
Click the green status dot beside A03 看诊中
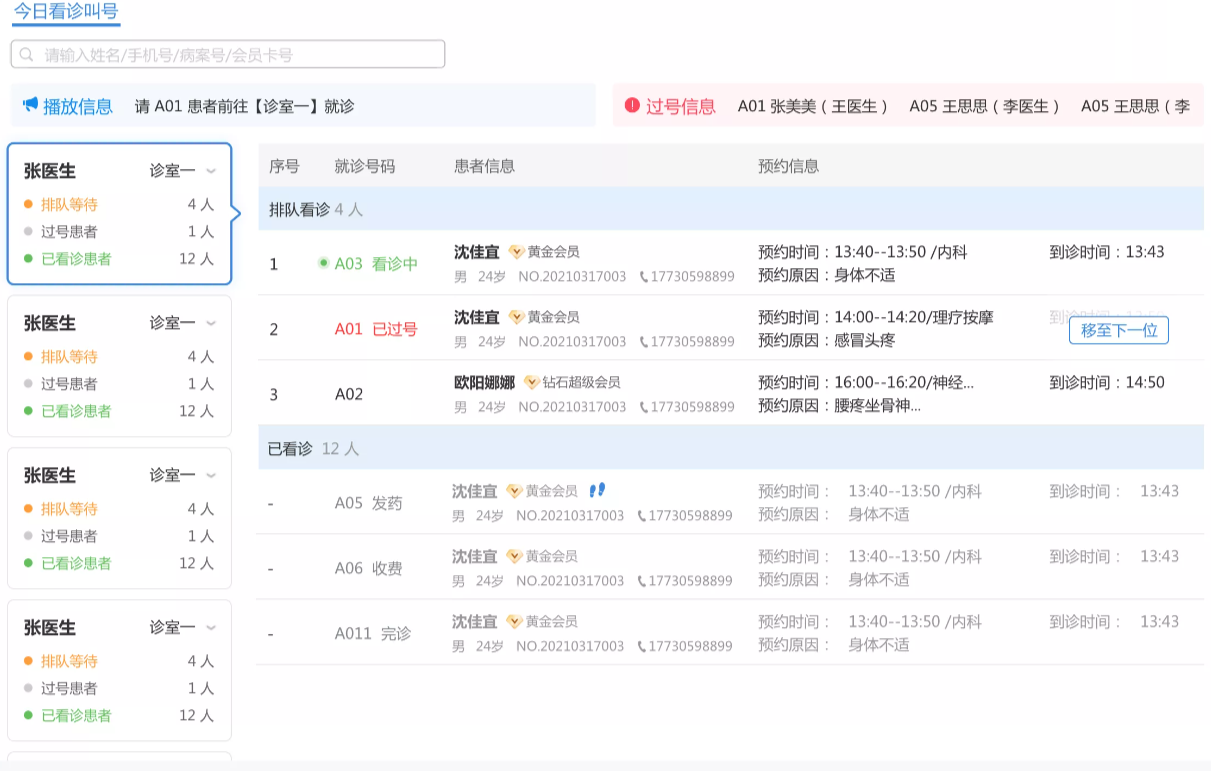tap(323, 264)
